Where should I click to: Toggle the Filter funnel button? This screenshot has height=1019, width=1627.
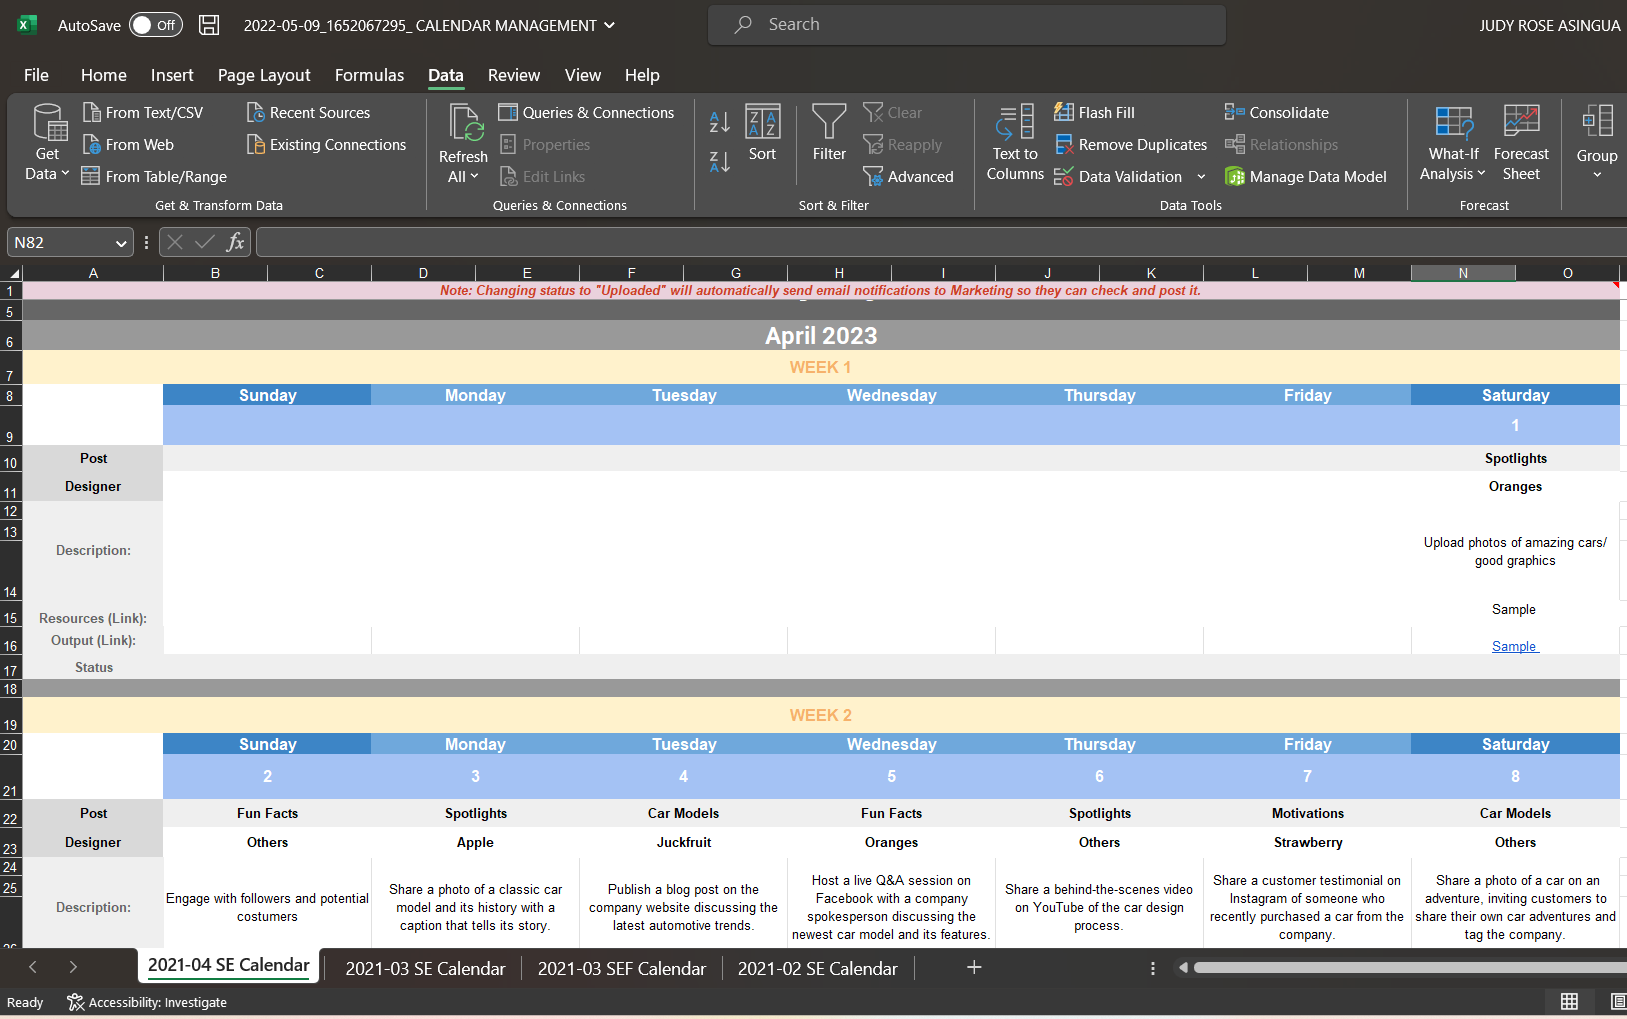pos(829,132)
